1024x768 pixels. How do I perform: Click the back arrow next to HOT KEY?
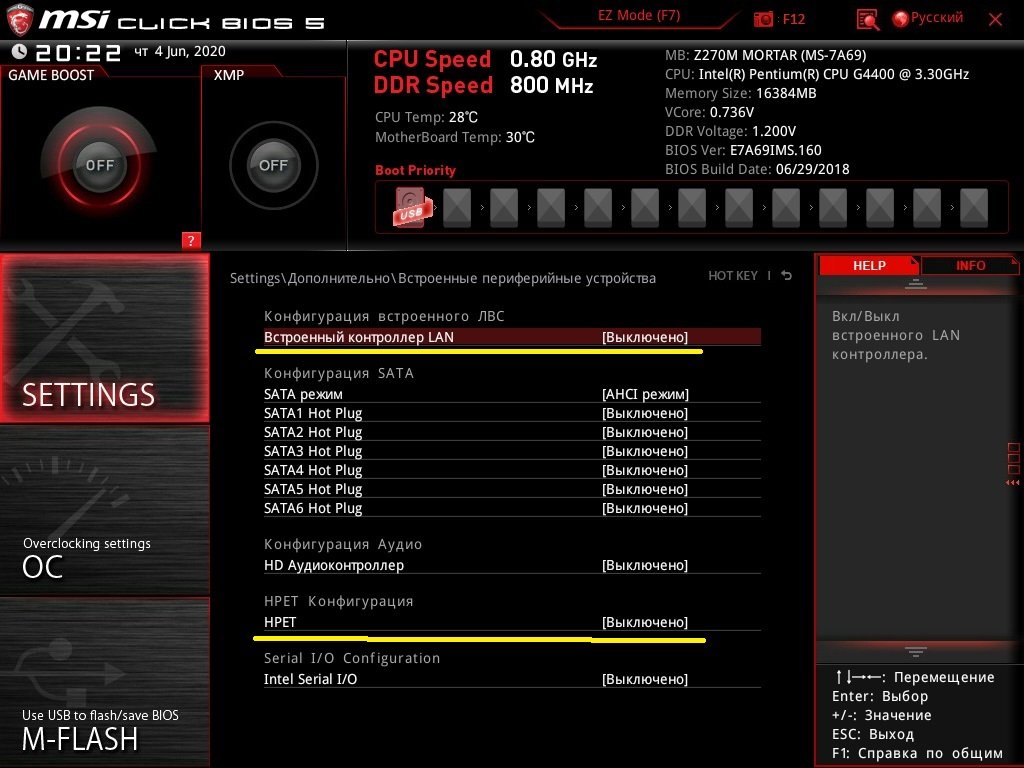[787, 276]
